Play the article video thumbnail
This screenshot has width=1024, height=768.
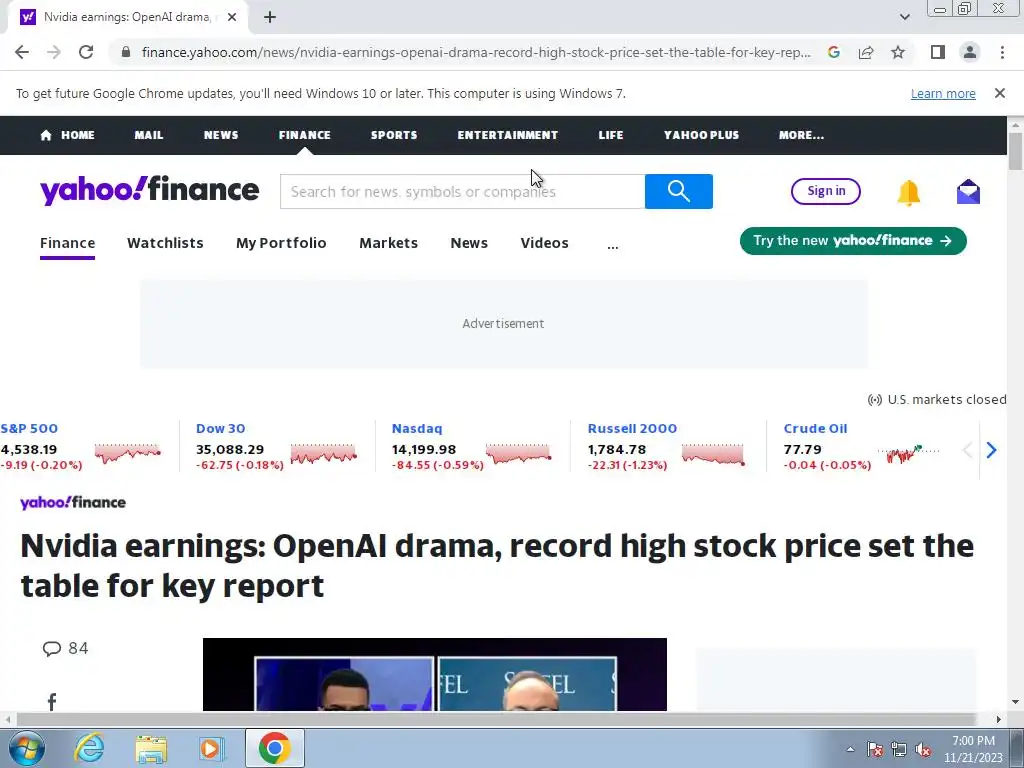pos(435,675)
